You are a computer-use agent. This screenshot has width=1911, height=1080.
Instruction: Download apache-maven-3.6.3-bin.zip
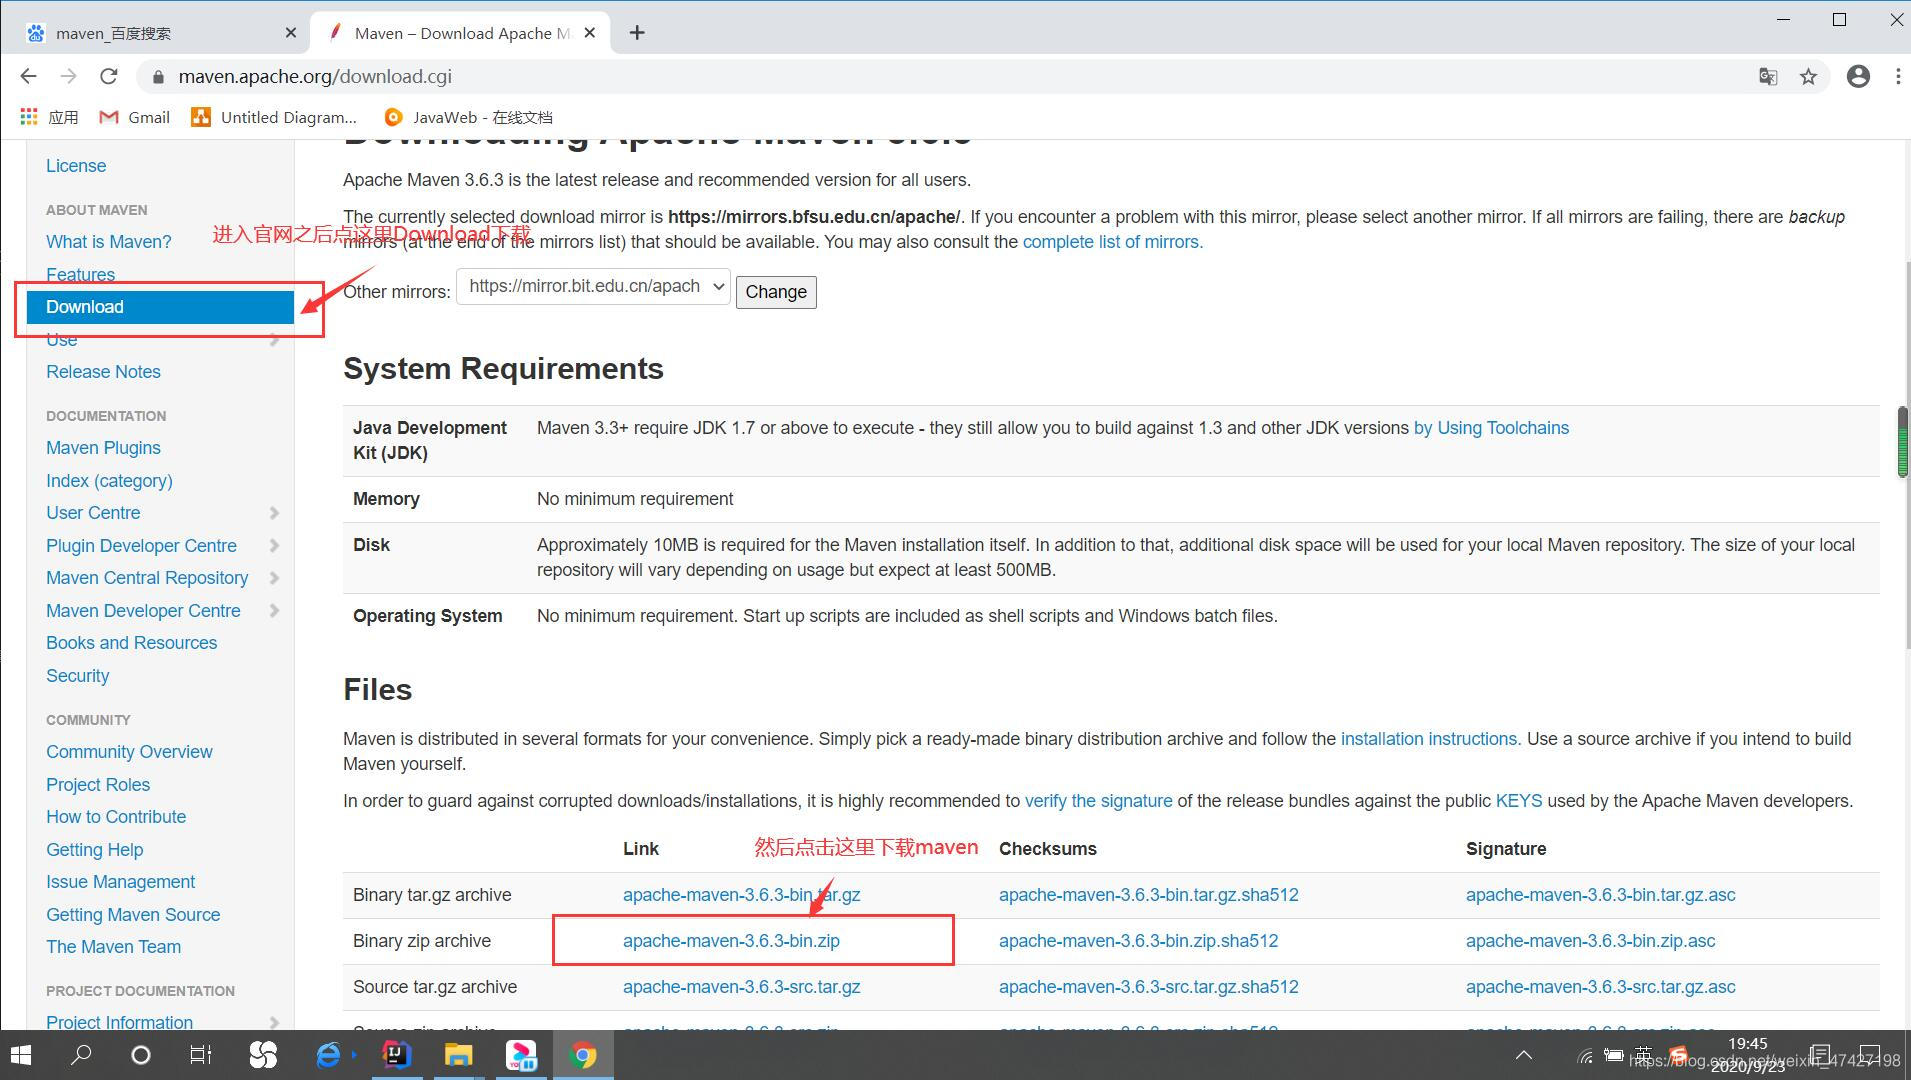731,941
